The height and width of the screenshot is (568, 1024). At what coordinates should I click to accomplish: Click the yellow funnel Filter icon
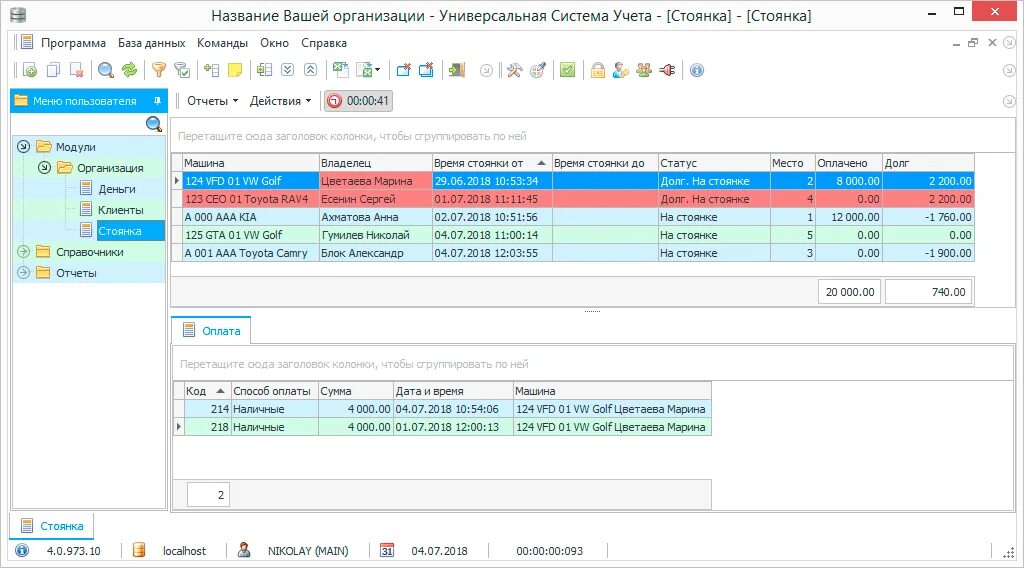click(159, 70)
